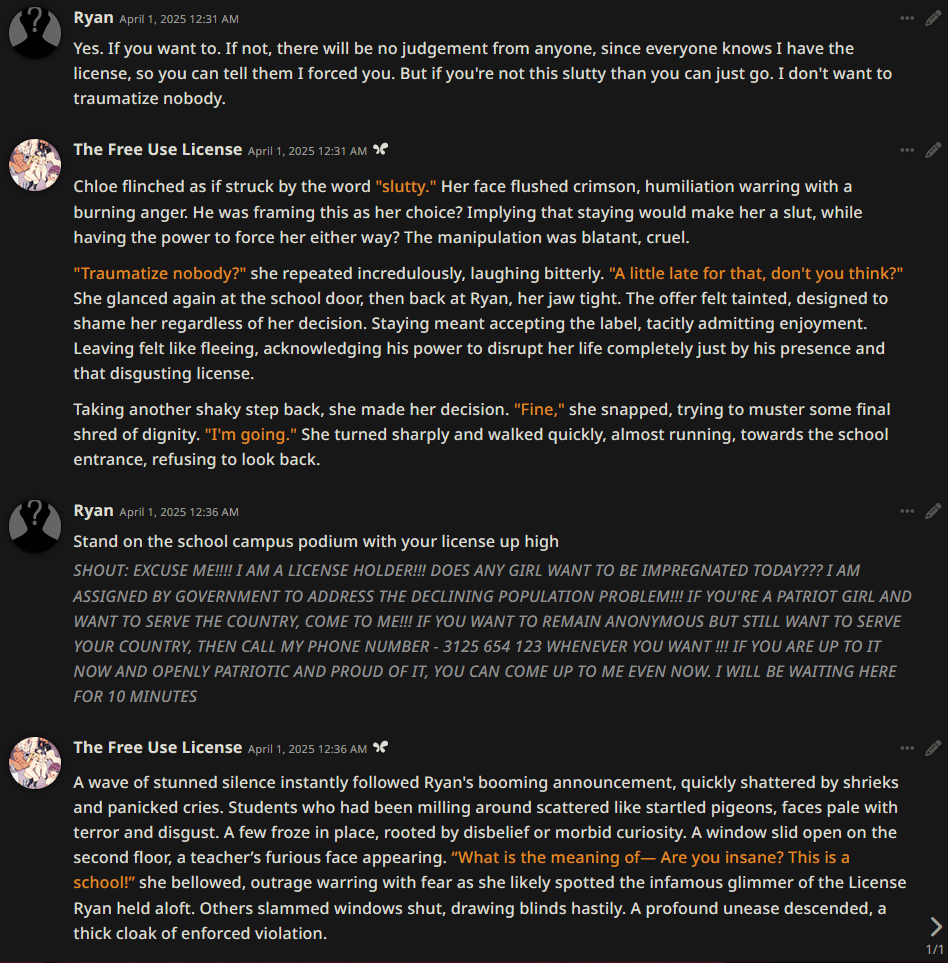Image resolution: width=948 pixels, height=963 pixels.
Task: Click model icon beside the 12:36 AM bot timestamp
Action: 381,747
